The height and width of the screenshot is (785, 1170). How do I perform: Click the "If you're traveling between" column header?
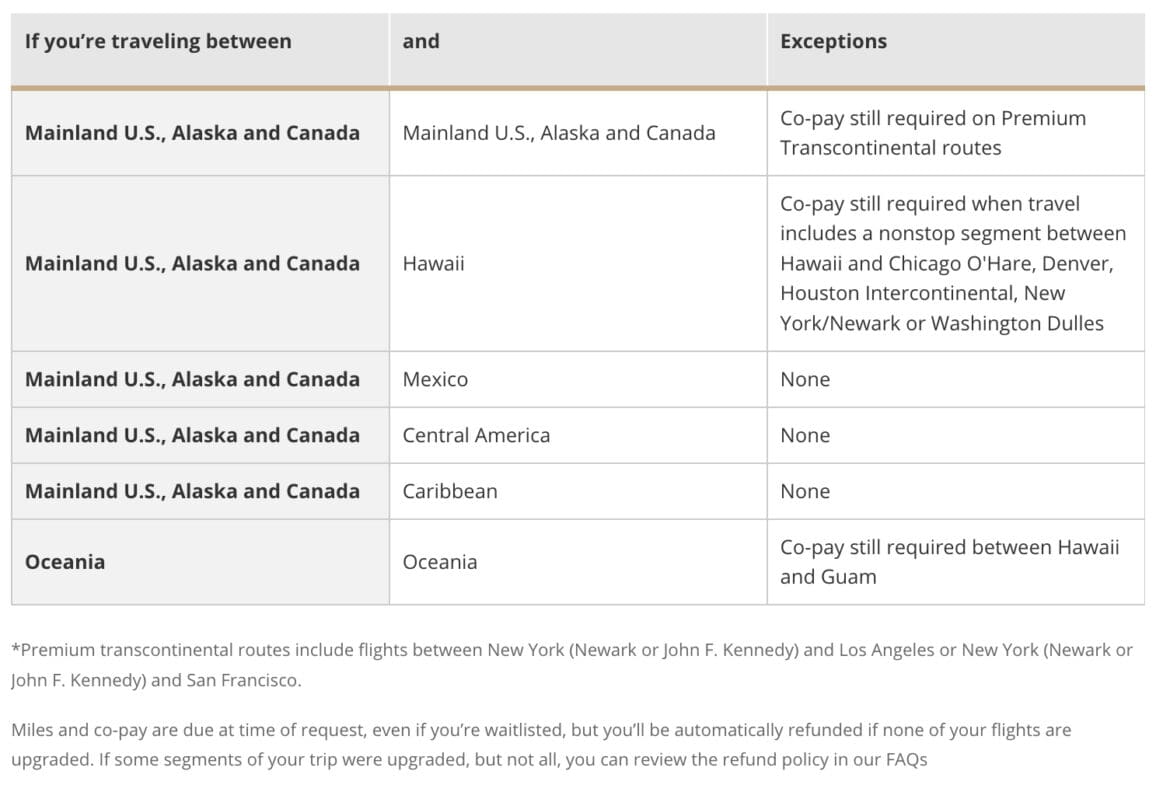pos(158,42)
